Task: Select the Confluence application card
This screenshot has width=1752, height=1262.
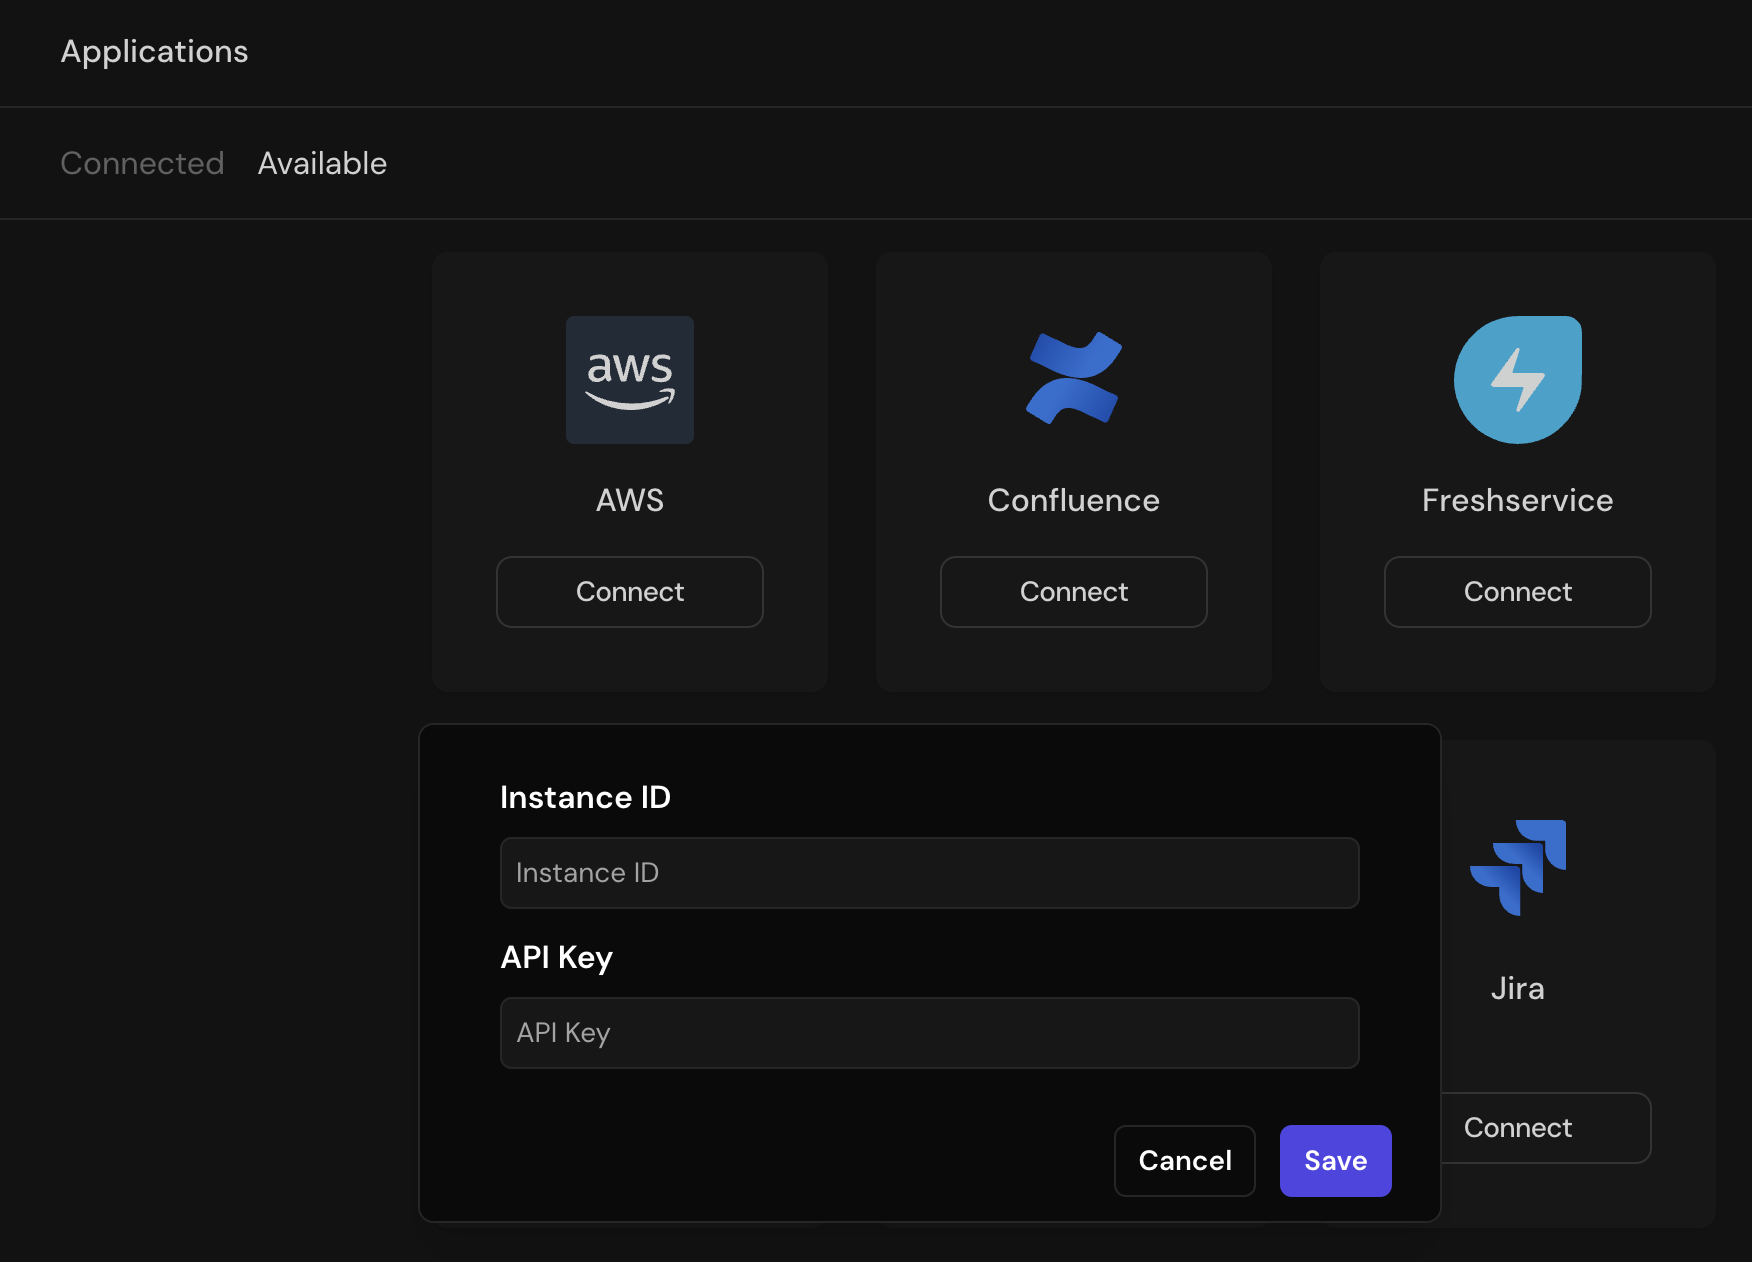Action: click(x=1073, y=470)
